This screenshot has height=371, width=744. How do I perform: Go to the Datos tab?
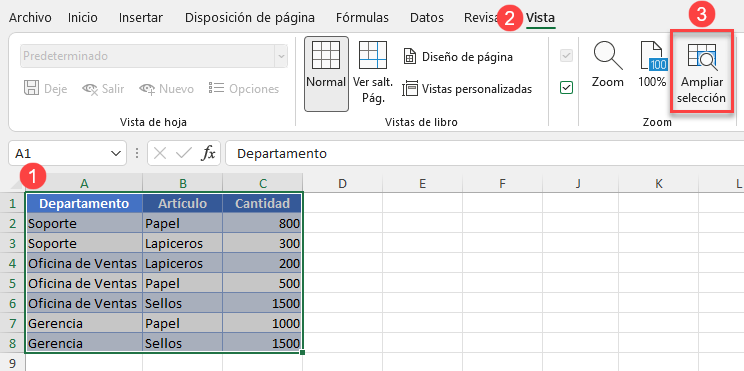click(427, 18)
